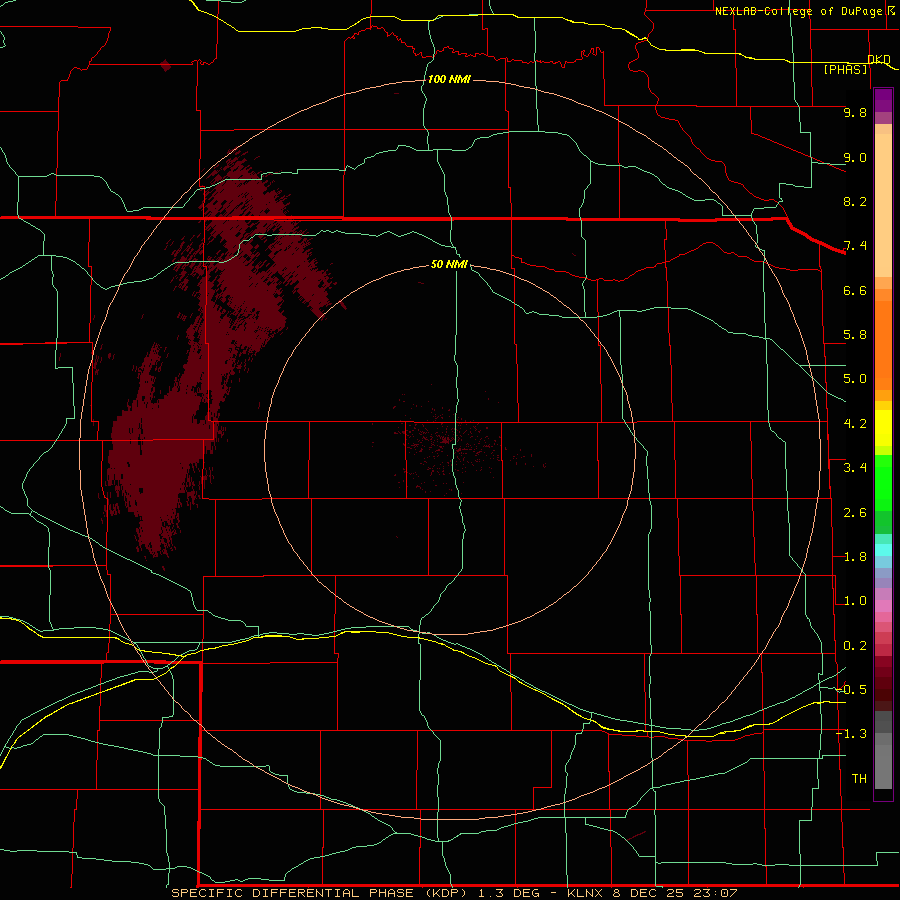Viewport: 900px width, 900px height.
Task: Select the 5.0 scale value
Action: click(855, 379)
